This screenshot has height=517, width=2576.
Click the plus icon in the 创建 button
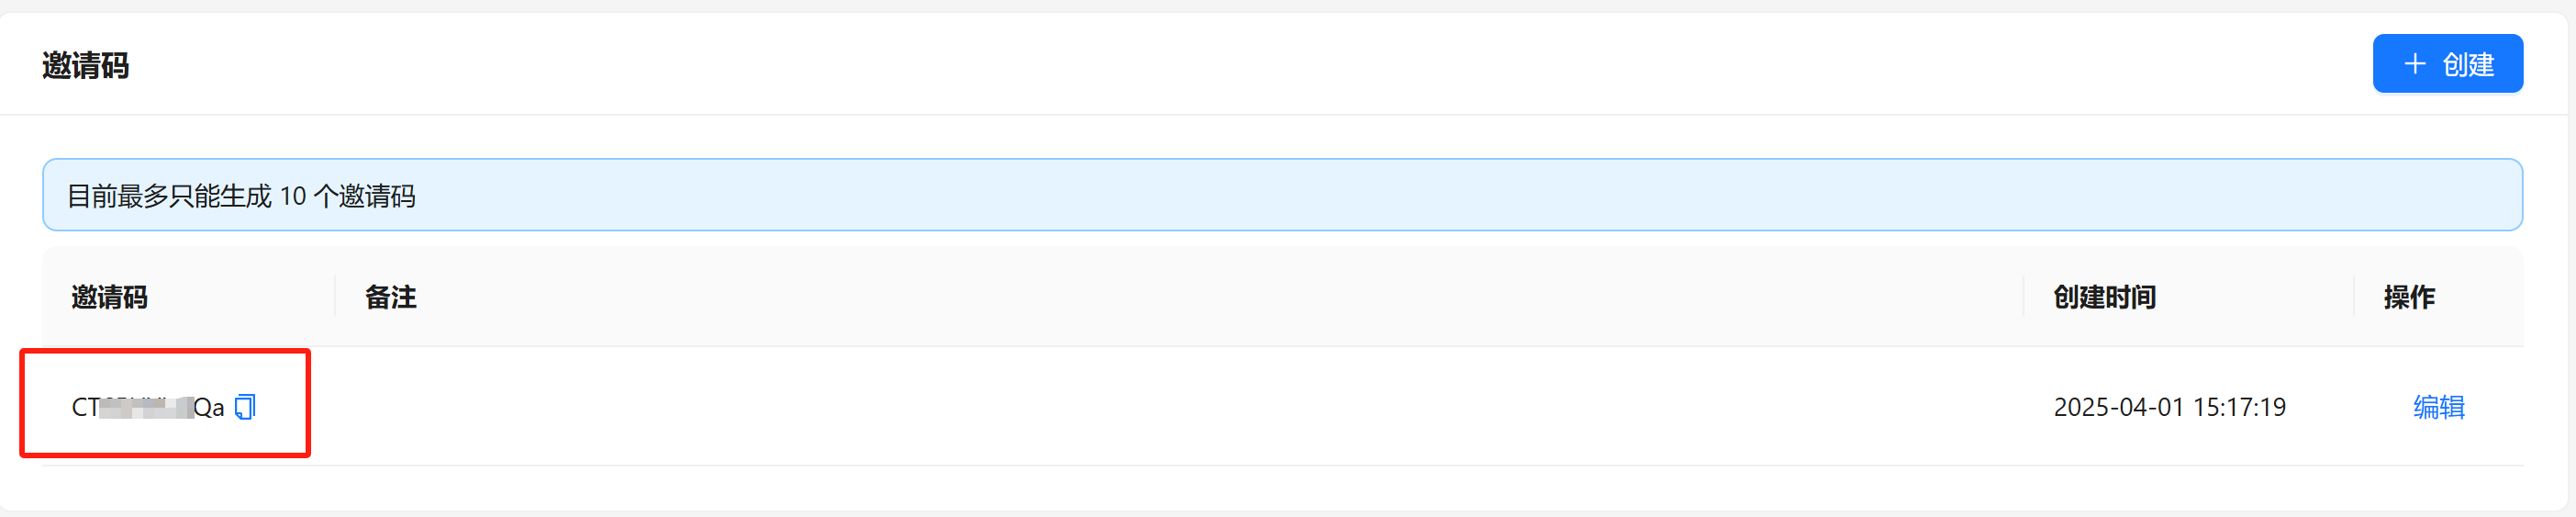click(2414, 64)
